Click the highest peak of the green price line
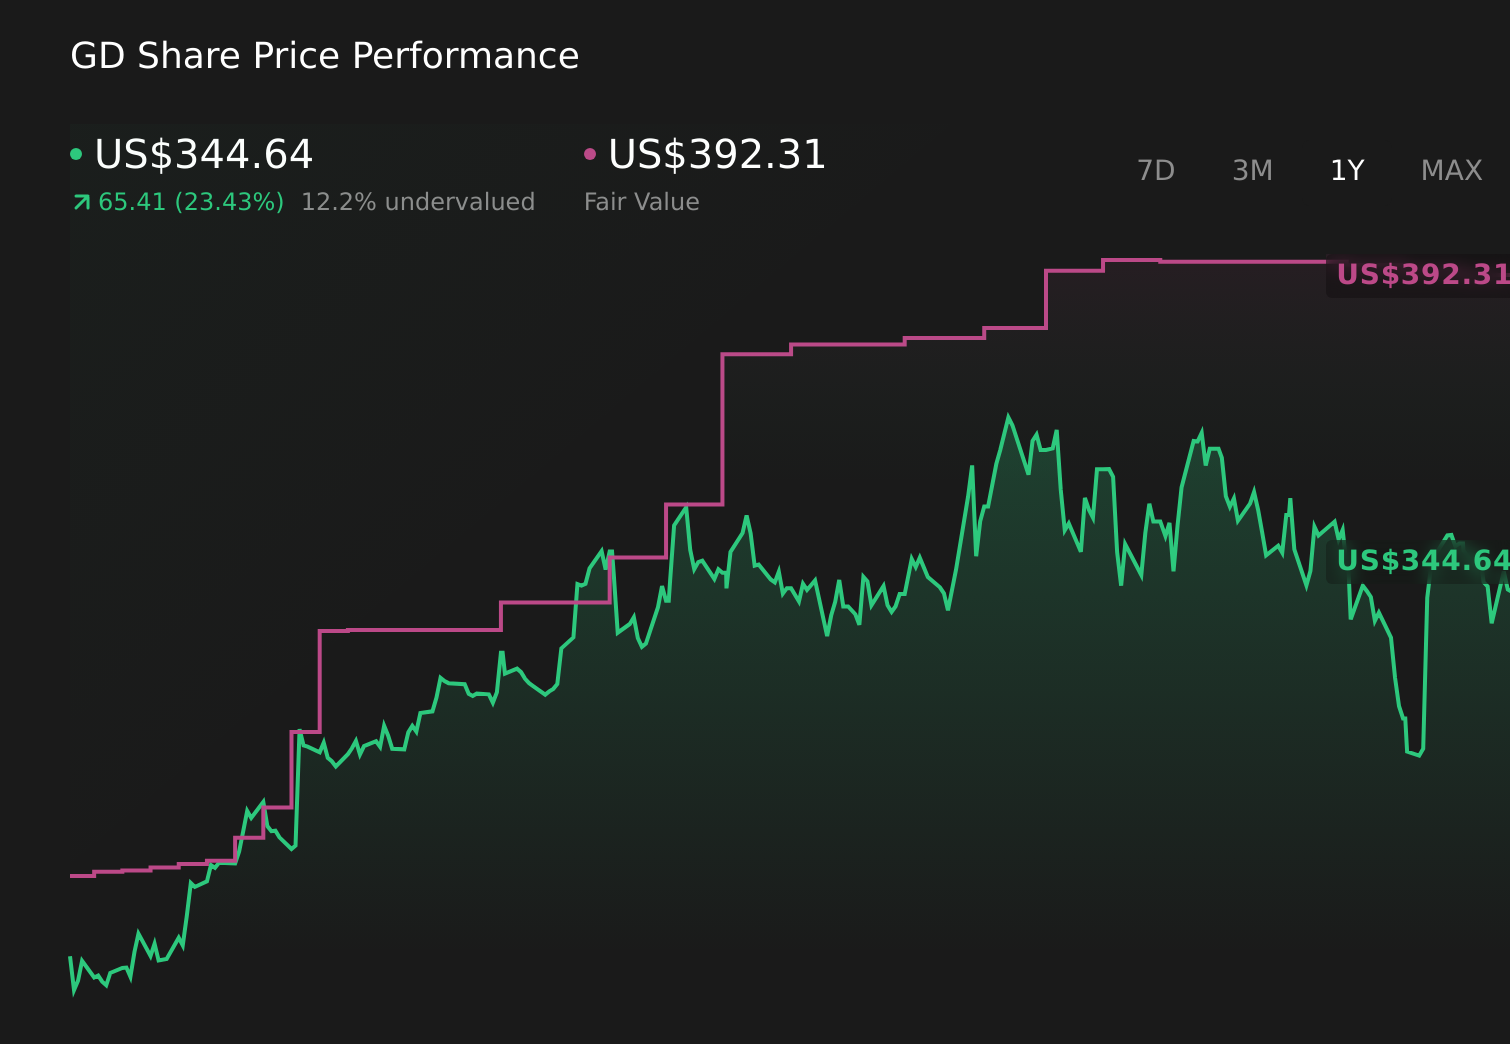The image size is (1510, 1044). [1008, 417]
